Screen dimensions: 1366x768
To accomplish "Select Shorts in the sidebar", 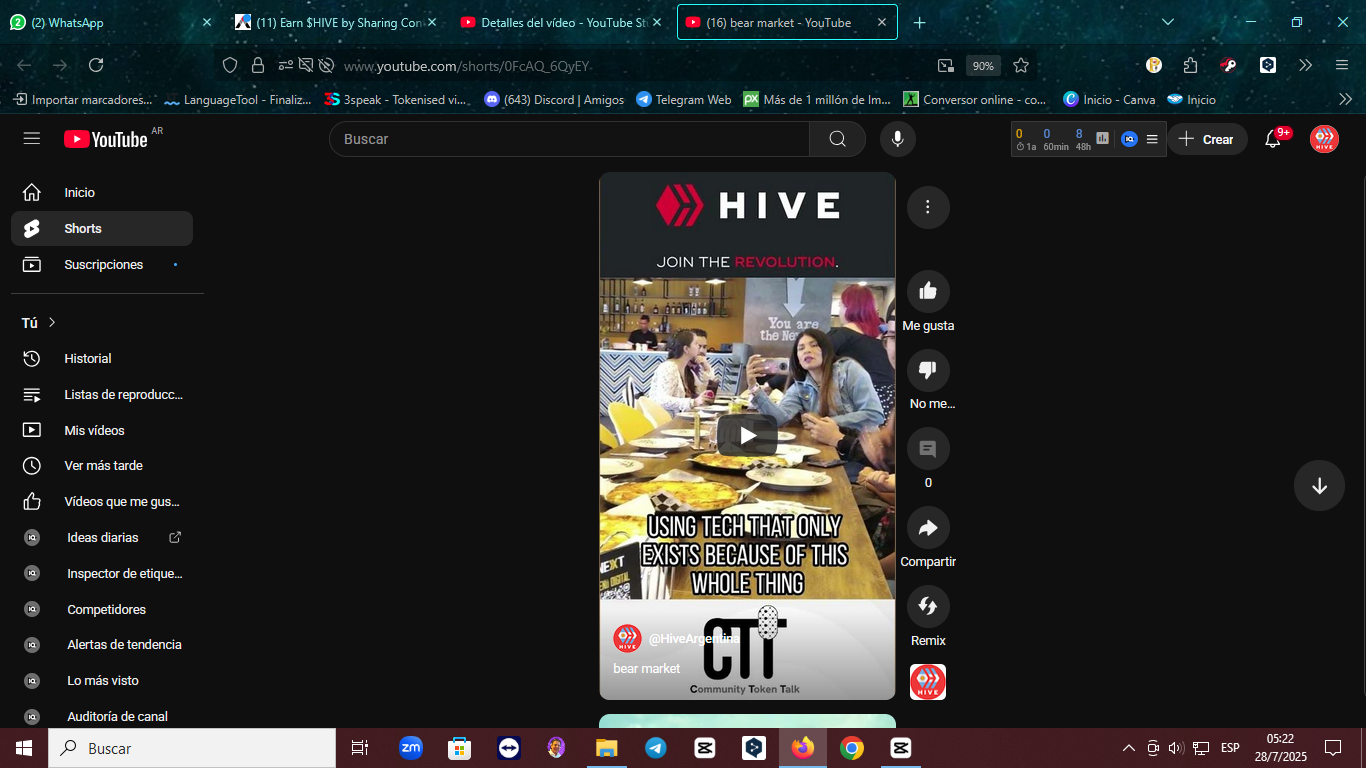I will pyautogui.click(x=102, y=228).
